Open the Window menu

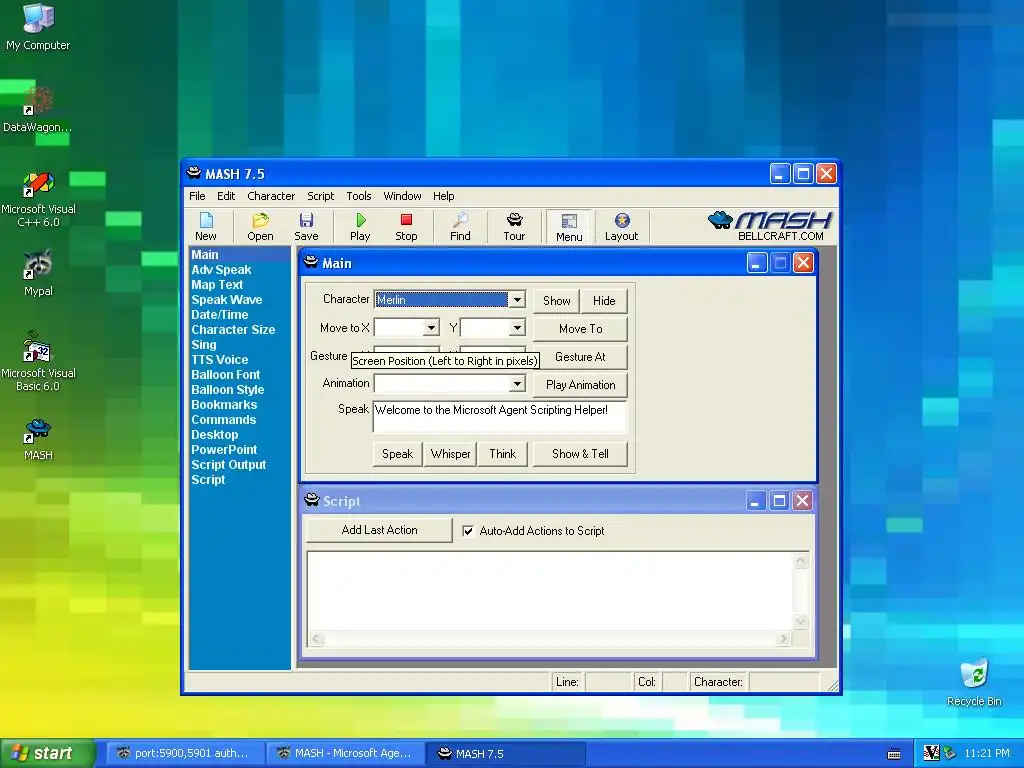click(402, 196)
